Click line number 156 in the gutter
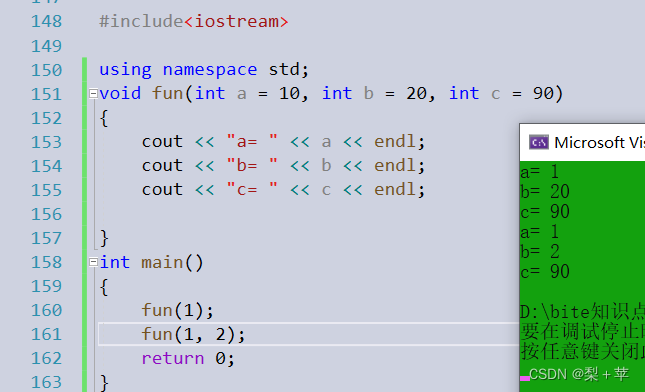The image size is (645, 392). (46, 214)
